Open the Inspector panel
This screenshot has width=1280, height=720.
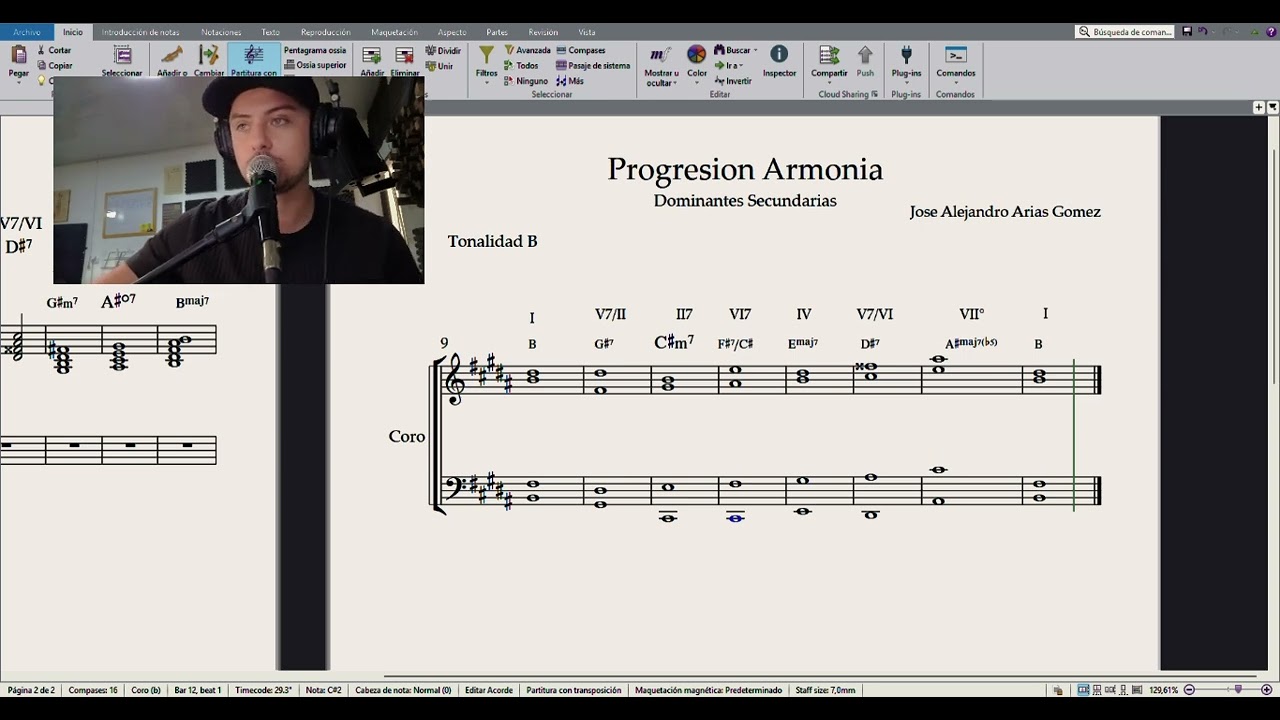tap(779, 62)
